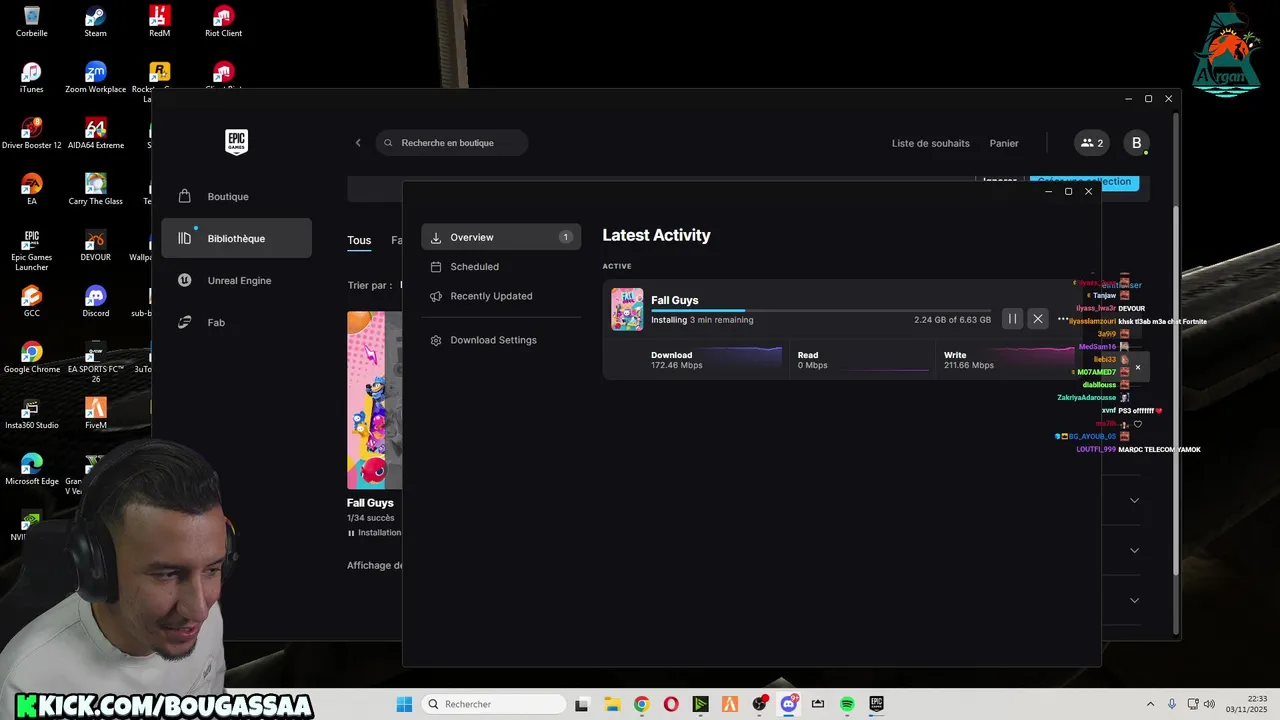This screenshot has width=1280, height=720.
Task: Open the Windows Start menu
Action: pyautogui.click(x=404, y=704)
